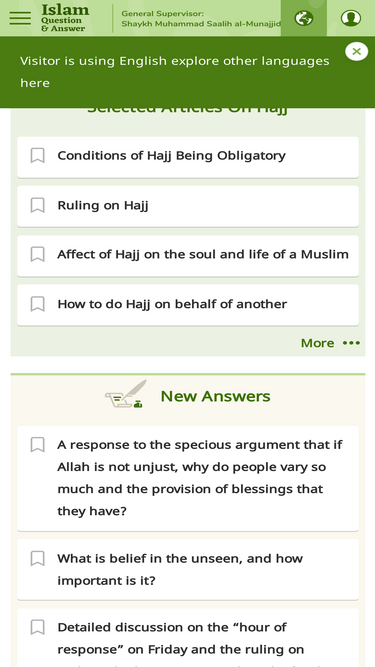
Task: Bookmark the specious argument answer
Action: 37,445
